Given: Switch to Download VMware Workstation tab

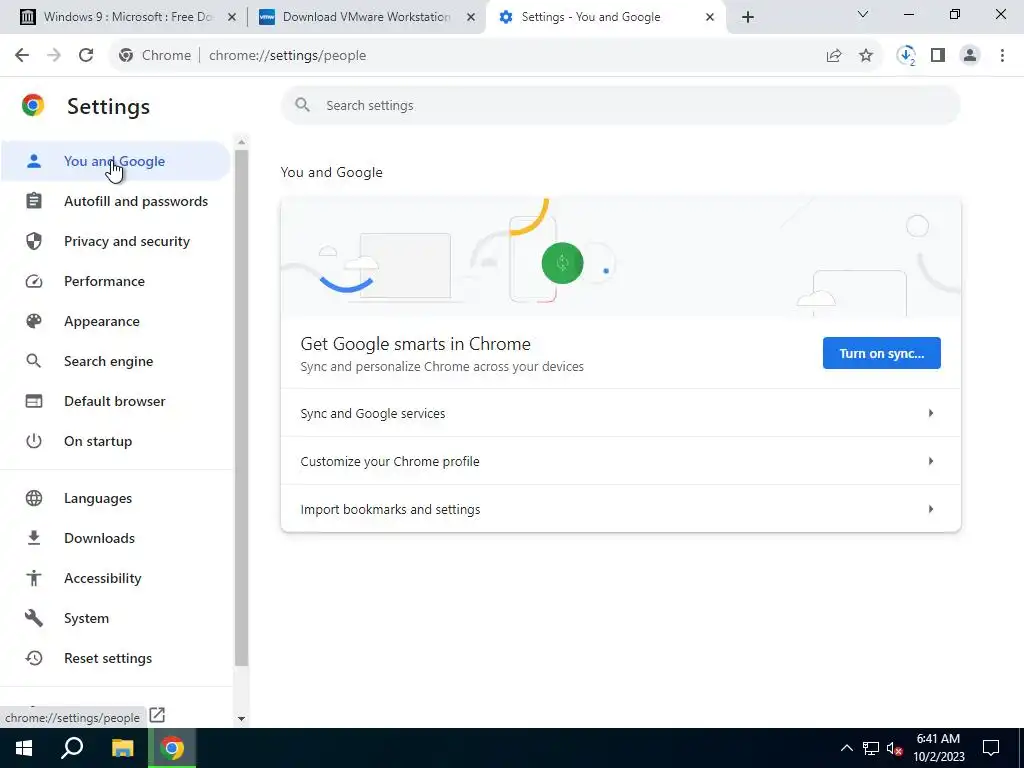Looking at the screenshot, I should click(366, 17).
